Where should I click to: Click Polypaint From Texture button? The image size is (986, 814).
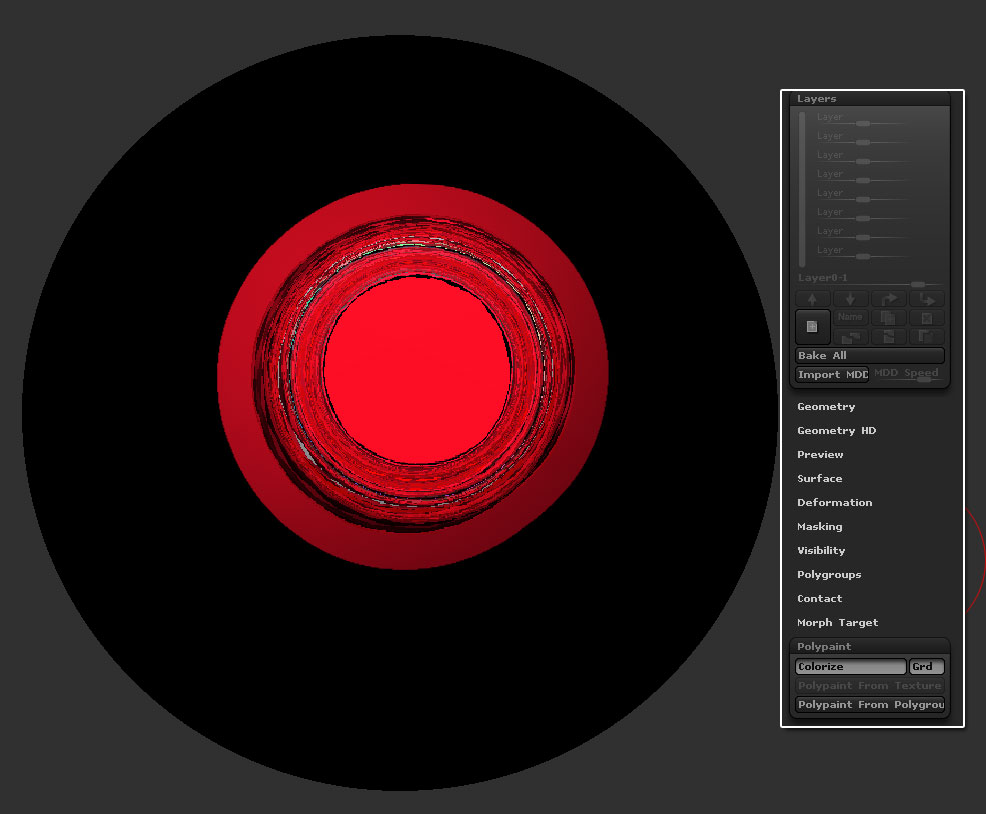tap(870, 686)
